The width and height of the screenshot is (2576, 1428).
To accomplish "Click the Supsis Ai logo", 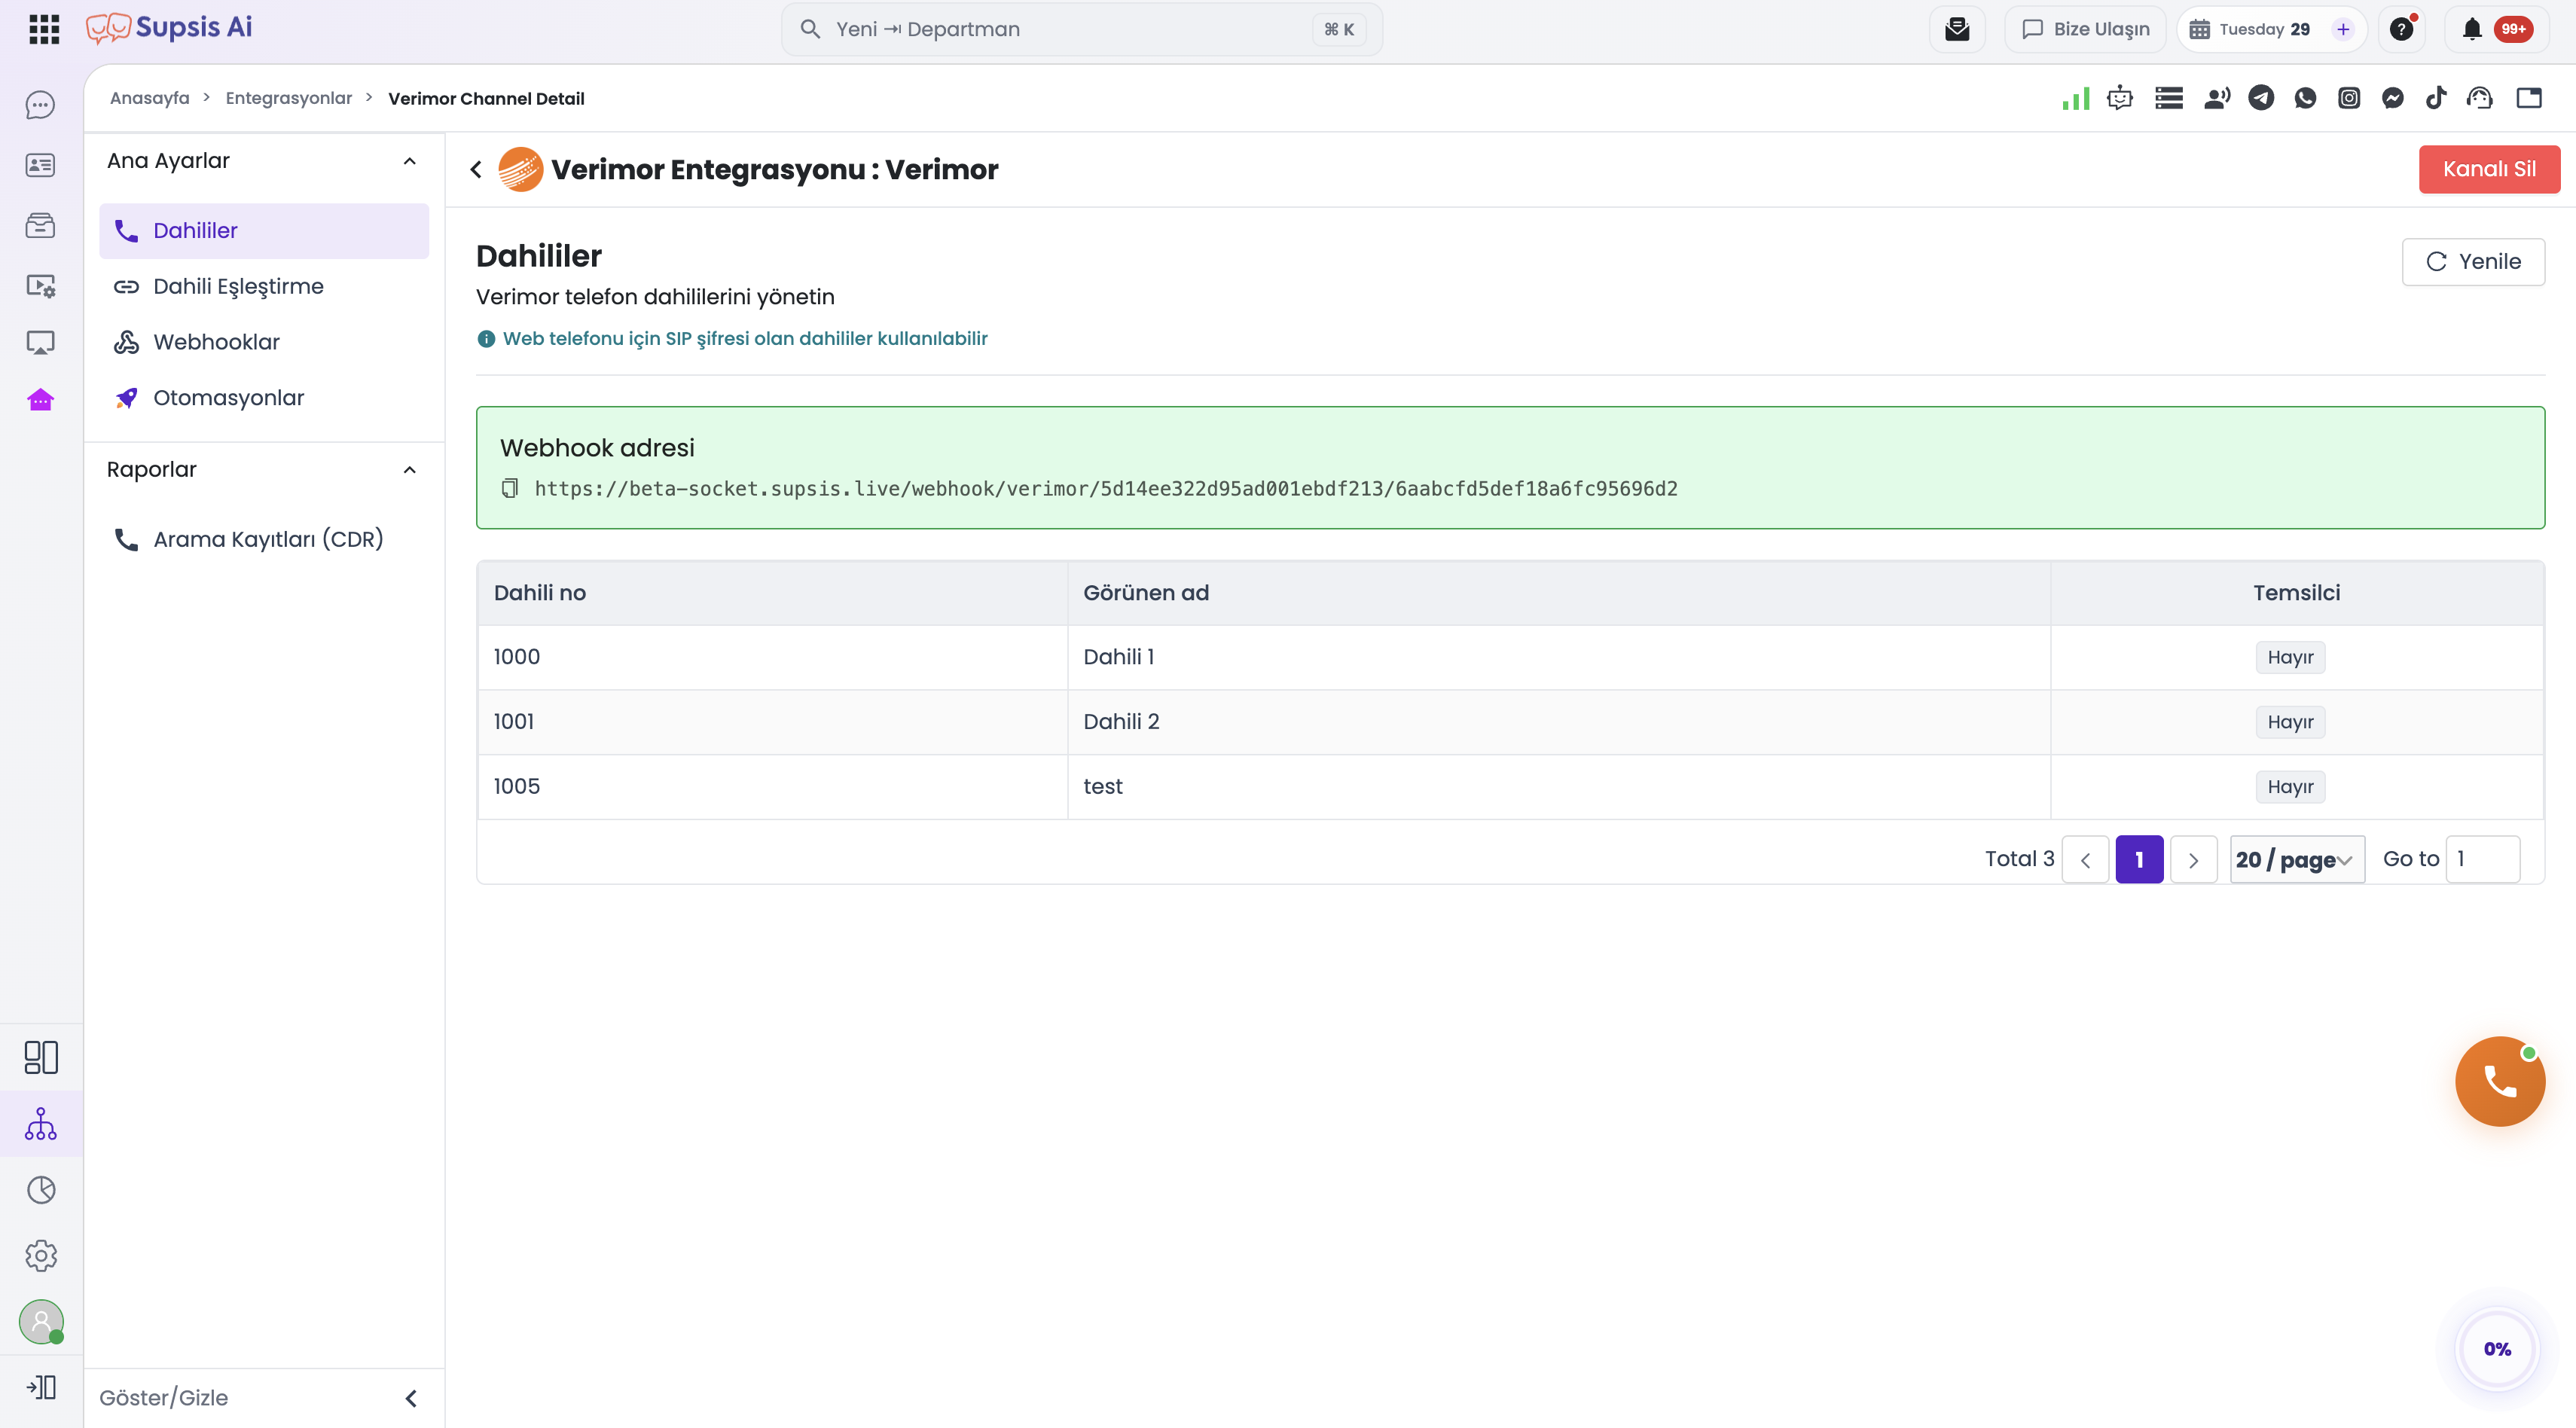I will click(169, 28).
